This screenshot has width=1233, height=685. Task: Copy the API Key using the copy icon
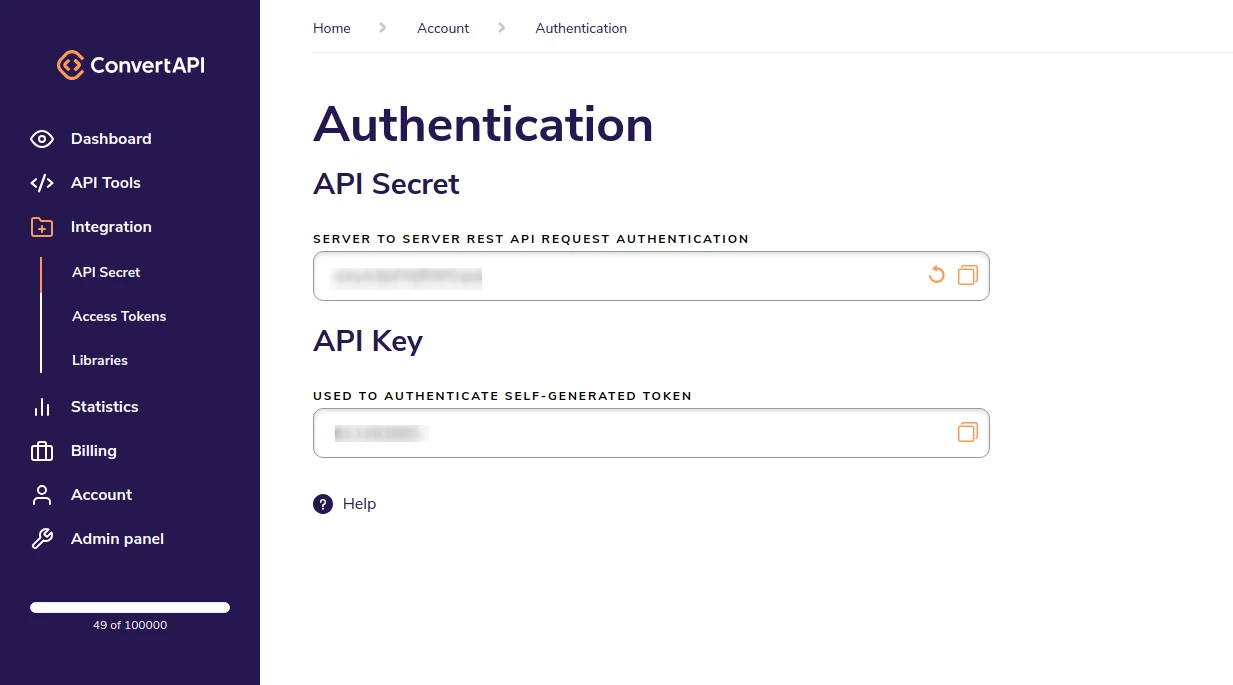967,432
